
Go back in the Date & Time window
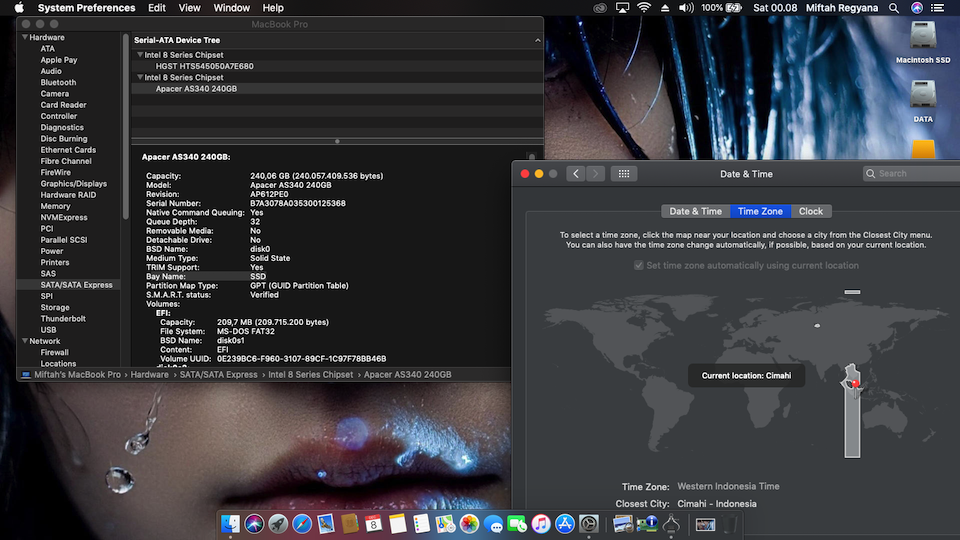click(x=576, y=174)
